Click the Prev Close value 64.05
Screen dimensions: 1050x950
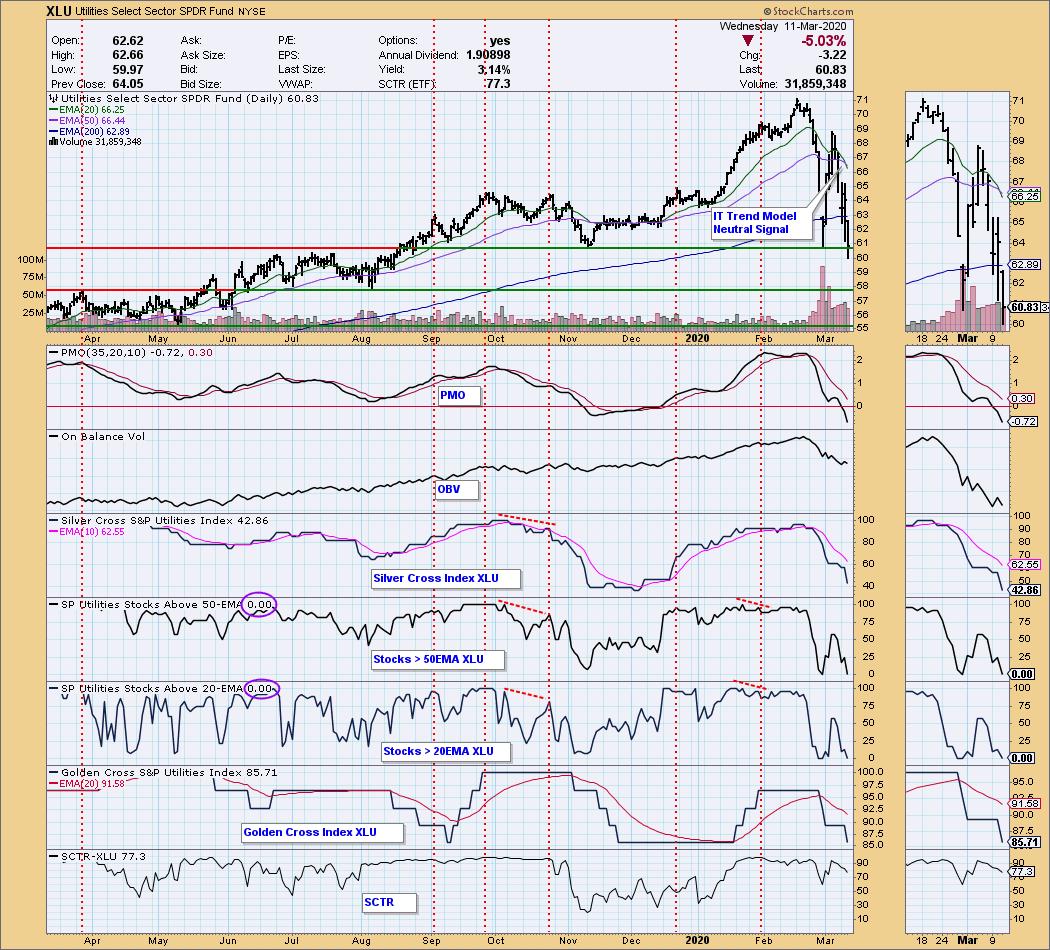(128, 84)
